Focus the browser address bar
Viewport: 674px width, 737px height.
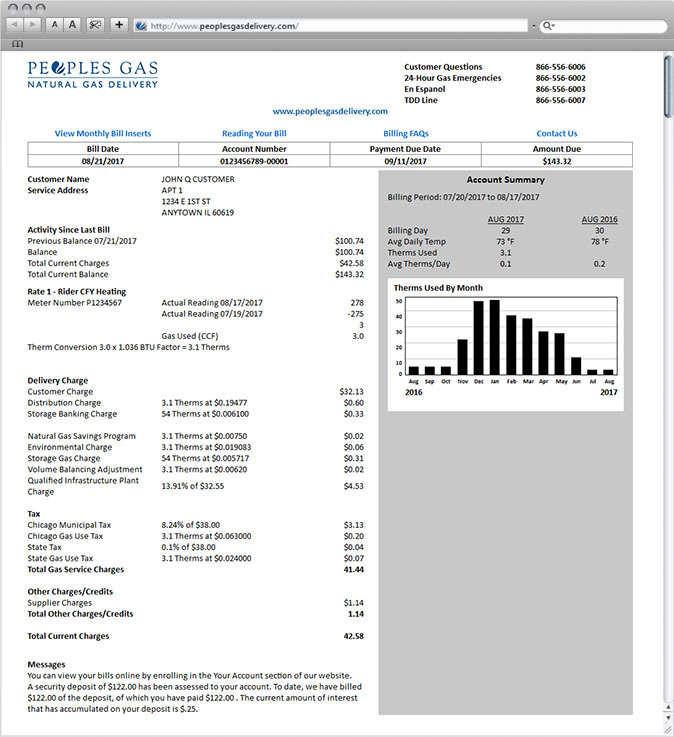tap(330, 26)
